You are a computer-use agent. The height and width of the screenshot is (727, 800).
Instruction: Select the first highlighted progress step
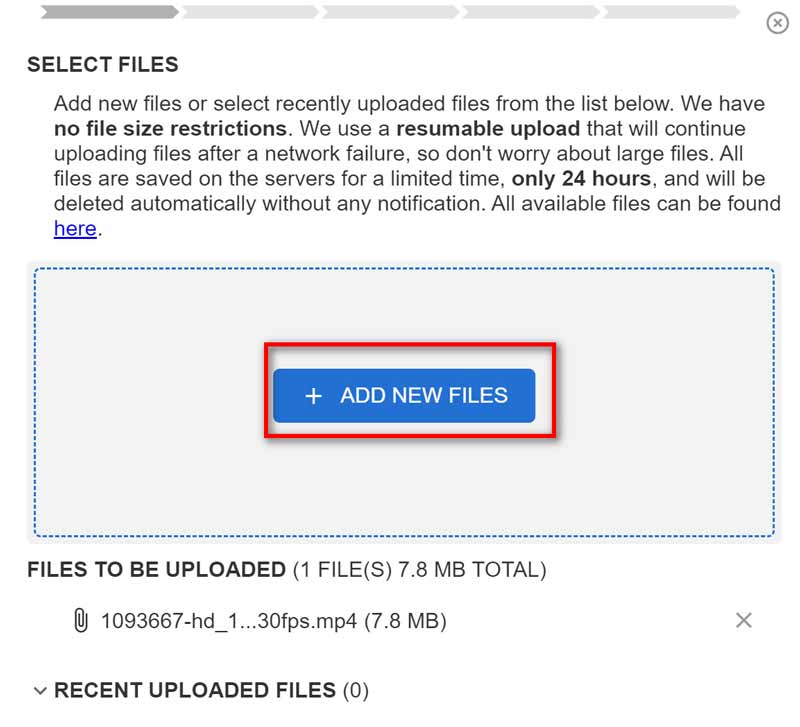tap(108, 13)
